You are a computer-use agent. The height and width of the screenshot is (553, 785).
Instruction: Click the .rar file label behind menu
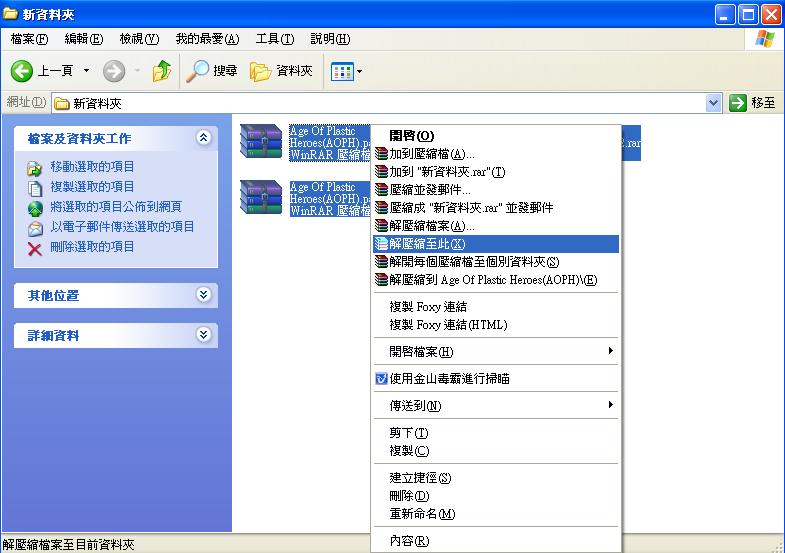coord(631,143)
